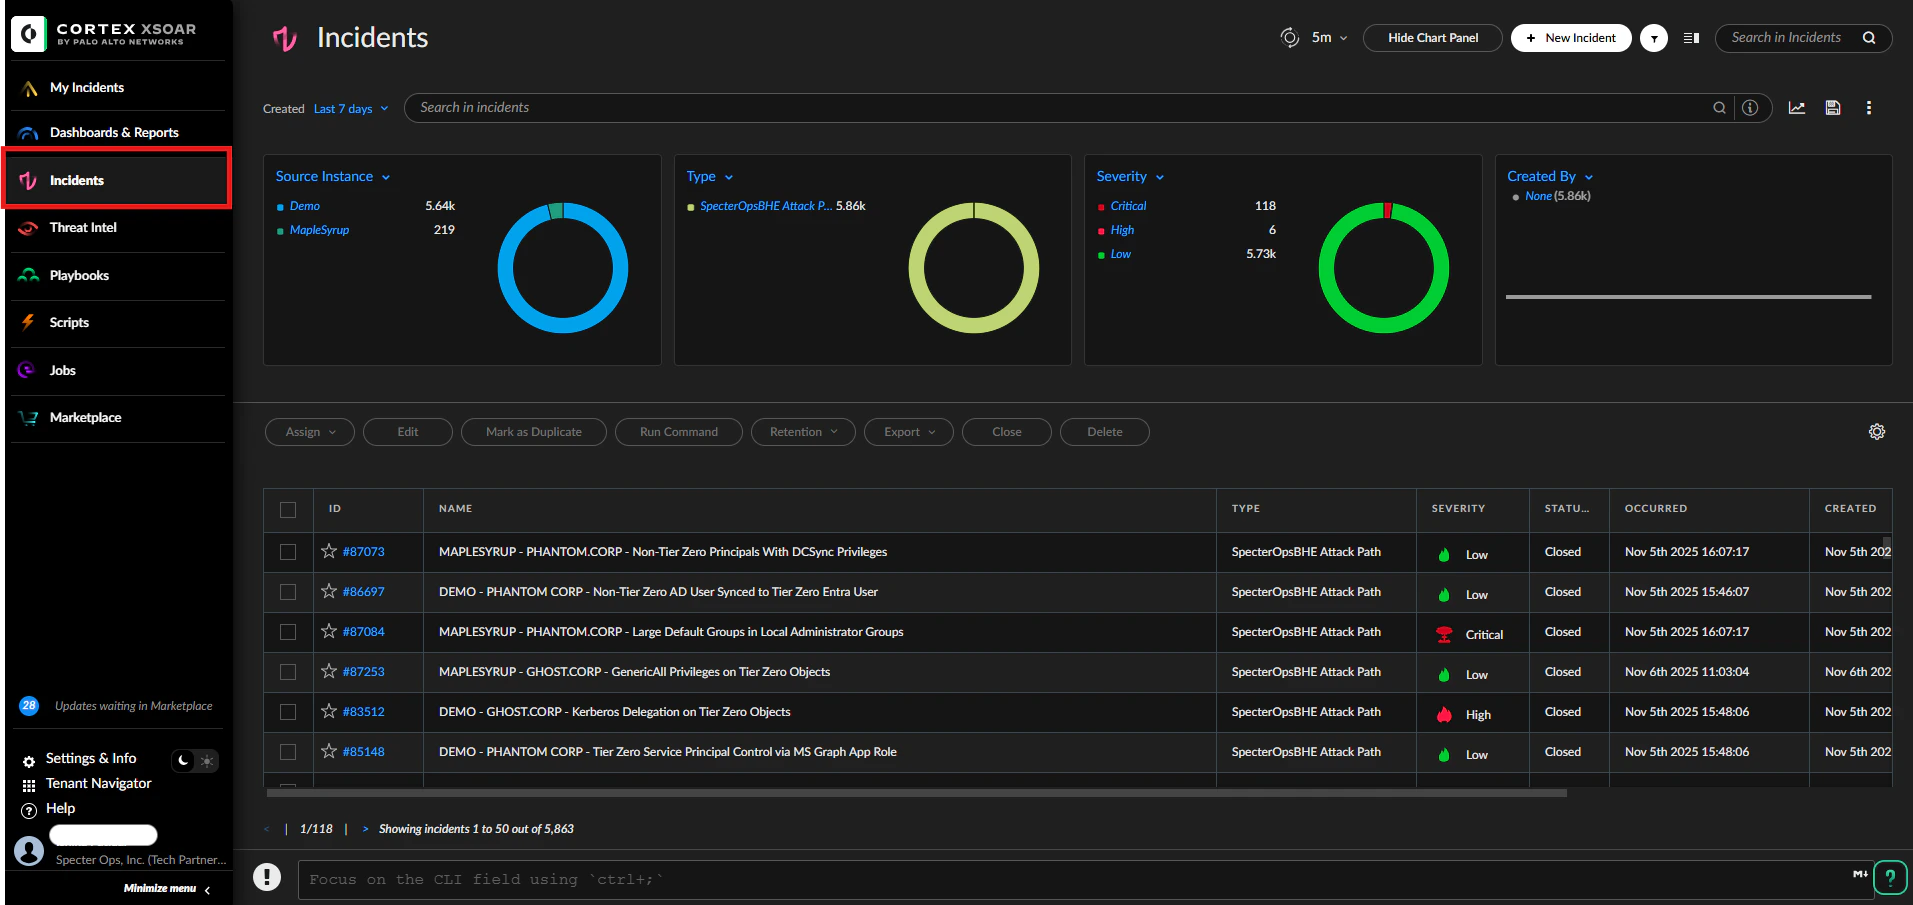
Task: Expand the Severity chart dropdown
Action: pyautogui.click(x=1130, y=177)
